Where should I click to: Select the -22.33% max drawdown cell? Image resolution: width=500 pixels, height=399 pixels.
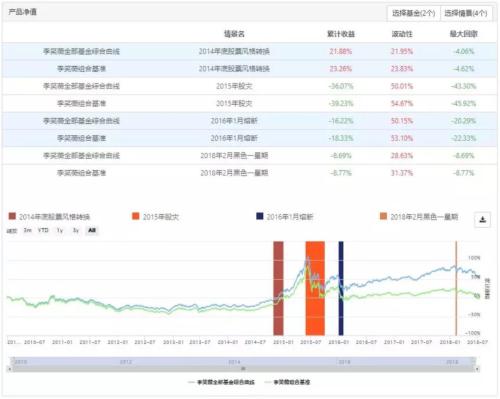tap(464, 138)
